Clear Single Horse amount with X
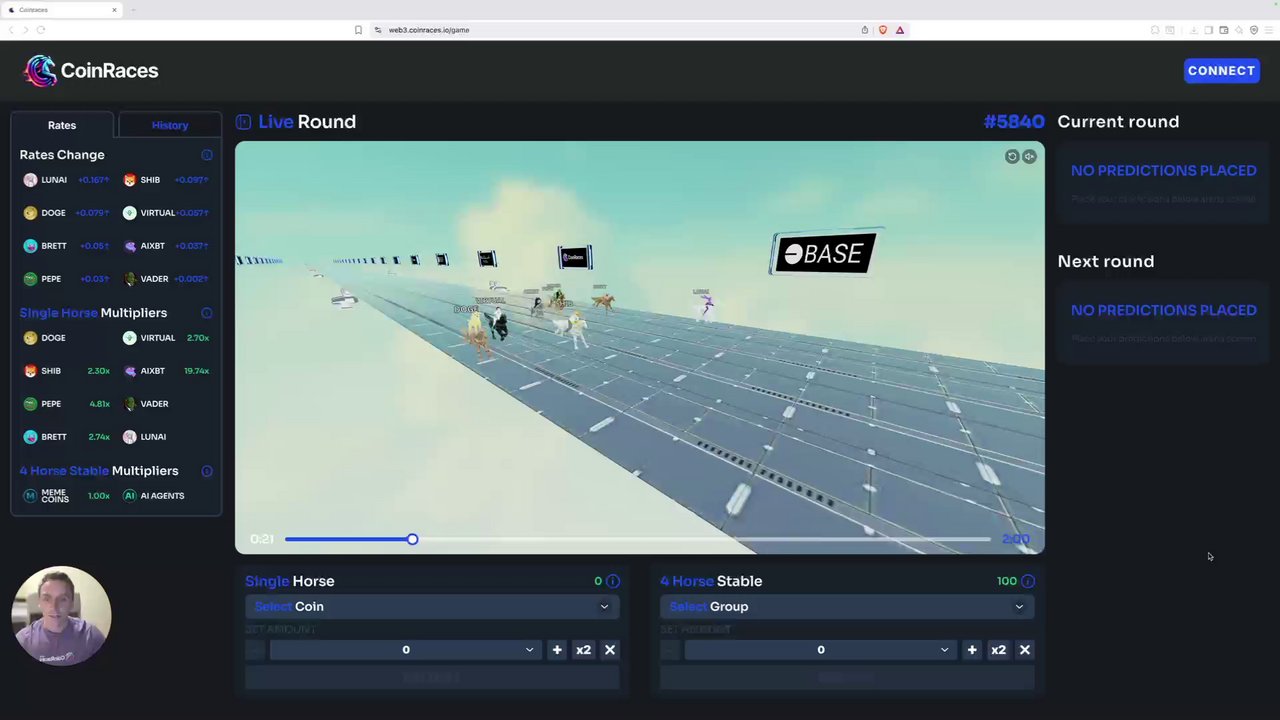The height and width of the screenshot is (720, 1280). 610,650
